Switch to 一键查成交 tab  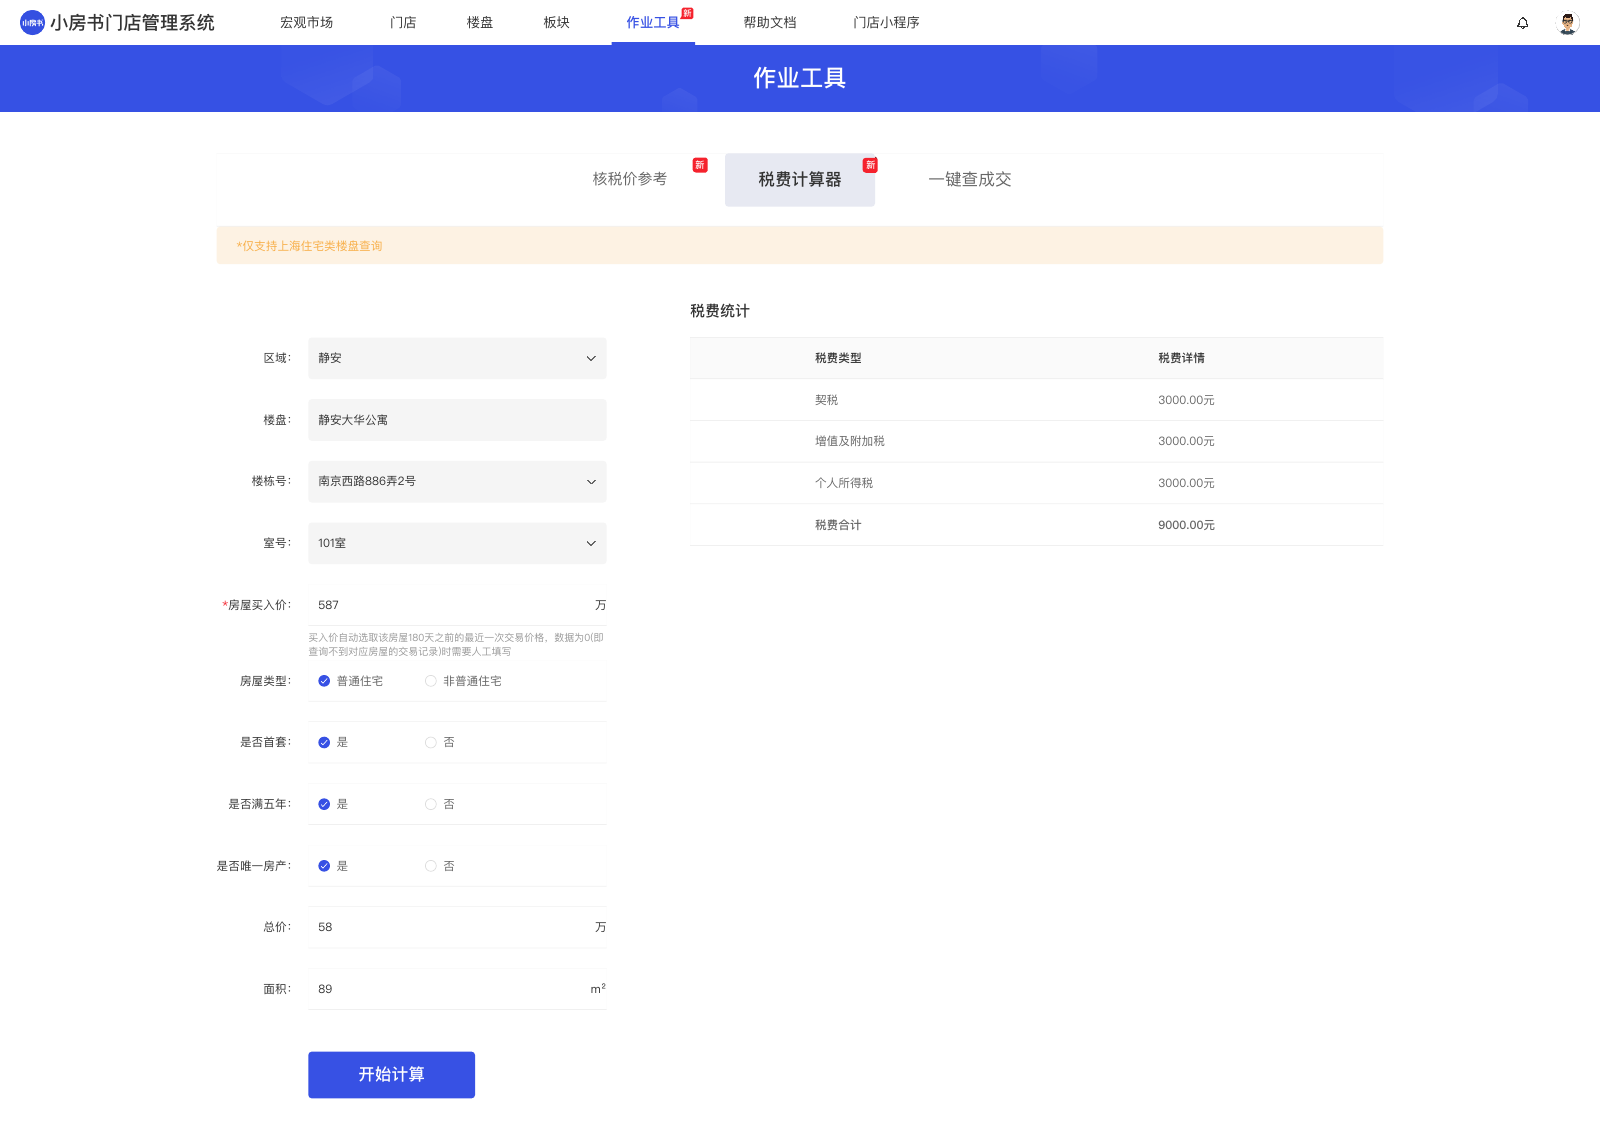970,179
